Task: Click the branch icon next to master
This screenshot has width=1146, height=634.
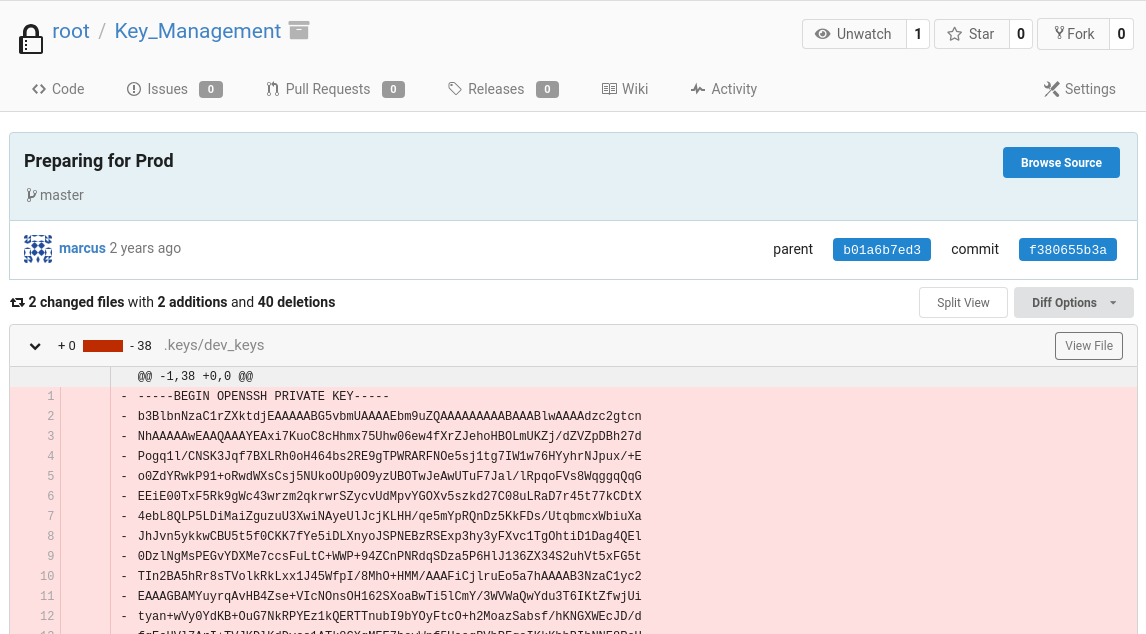Action: point(31,195)
